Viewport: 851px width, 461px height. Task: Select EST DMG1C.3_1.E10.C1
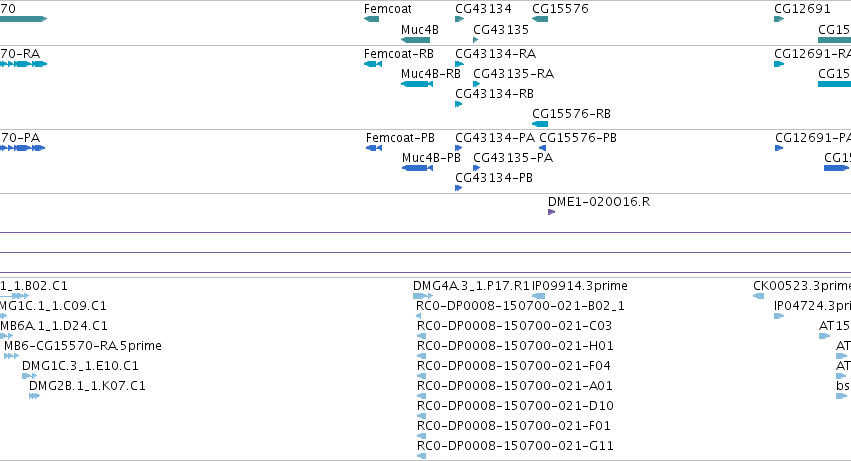pyautogui.click(x=80, y=366)
